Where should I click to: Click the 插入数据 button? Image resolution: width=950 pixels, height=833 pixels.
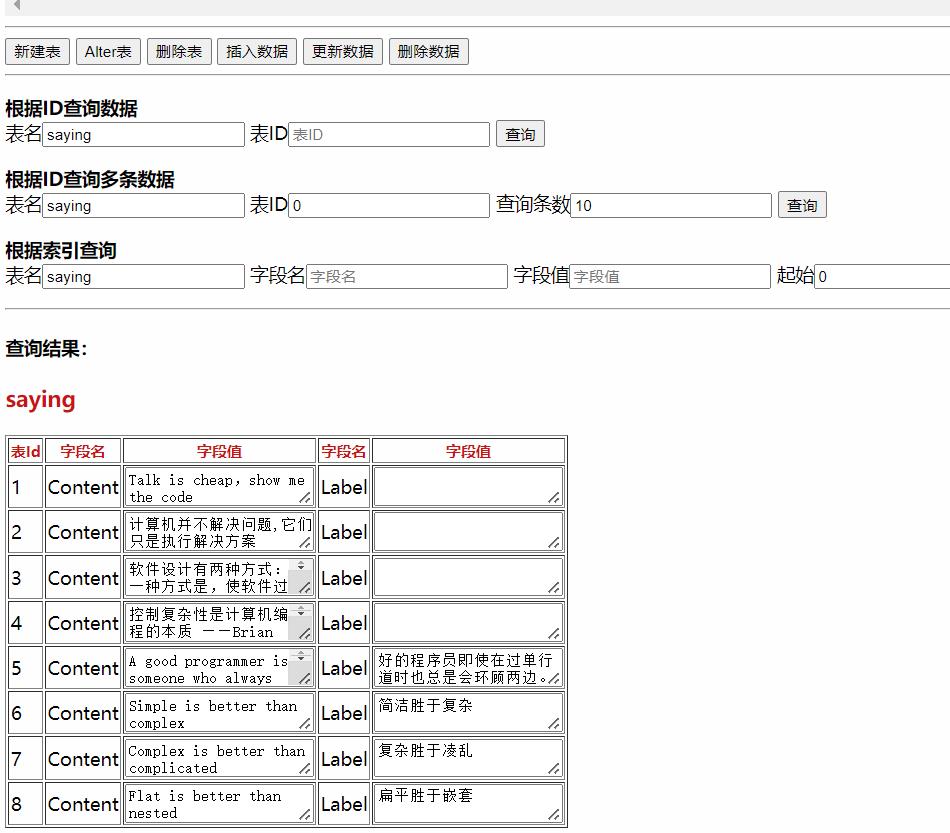(x=255, y=52)
